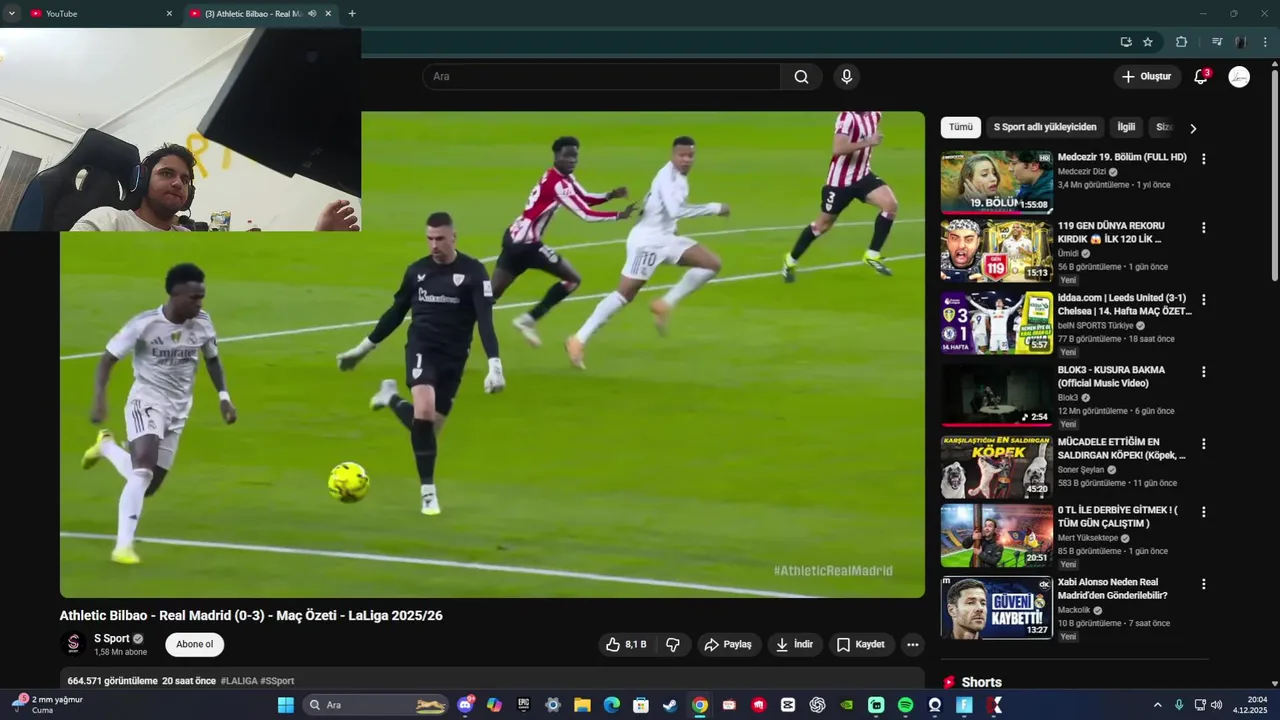Open options menu for Medcezir 19. Bölüm video
This screenshot has width=1280, height=720.
1204,159
